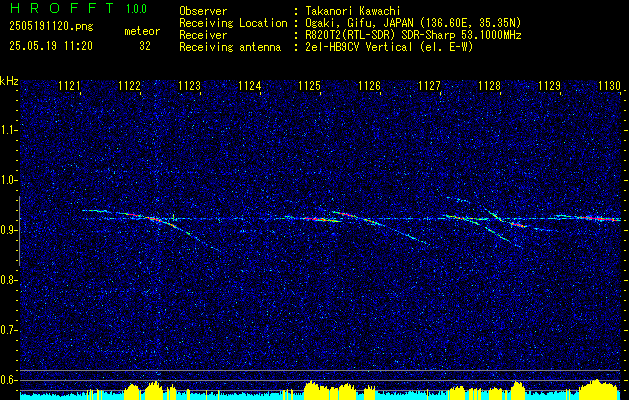Click the 1125 time marker
629x400 pixels.
310,85
